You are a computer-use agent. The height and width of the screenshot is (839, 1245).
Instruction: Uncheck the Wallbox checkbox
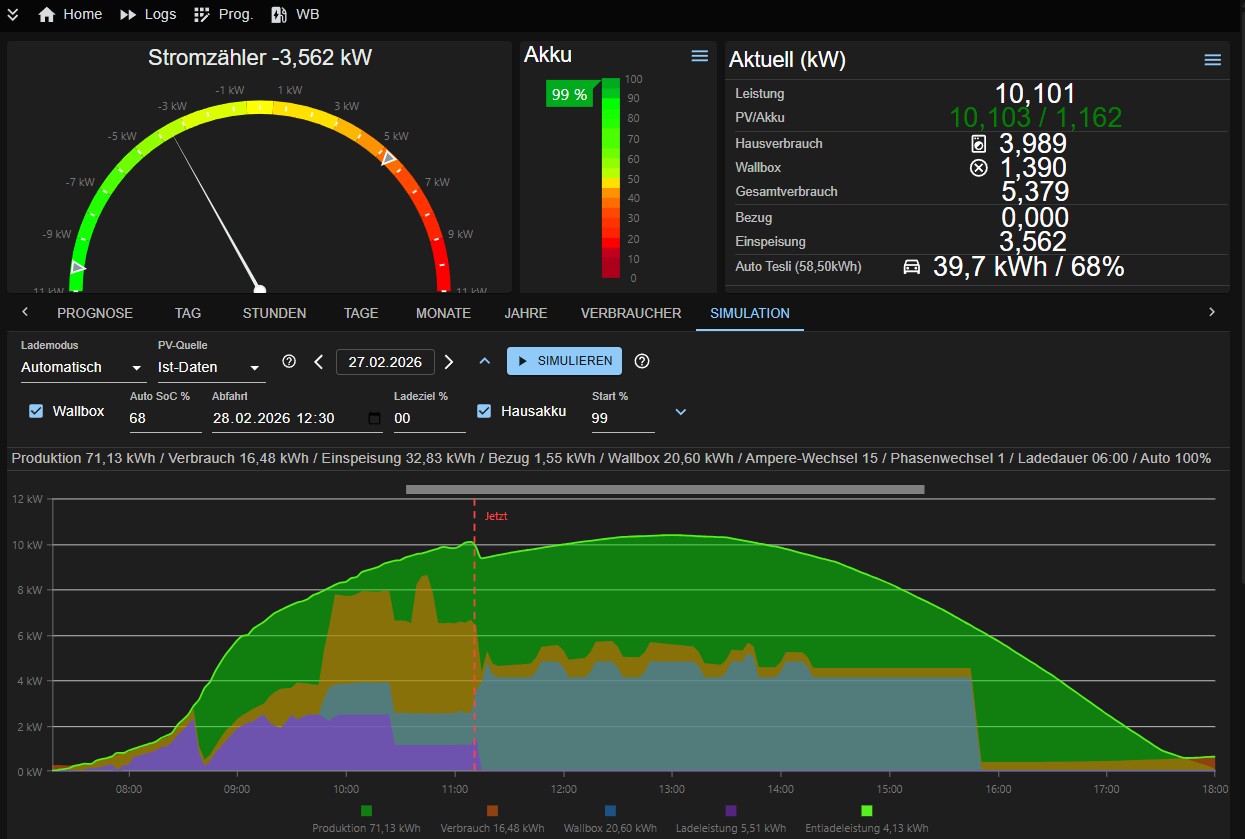pos(36,411)
